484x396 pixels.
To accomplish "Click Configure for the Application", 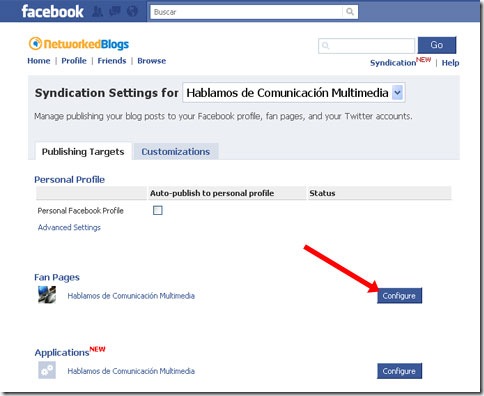I will (x=399, y=371).
